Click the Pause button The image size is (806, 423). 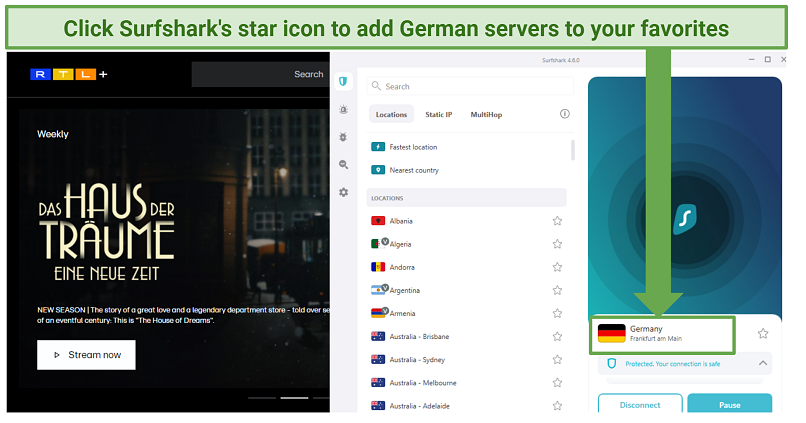pos(729,403)
